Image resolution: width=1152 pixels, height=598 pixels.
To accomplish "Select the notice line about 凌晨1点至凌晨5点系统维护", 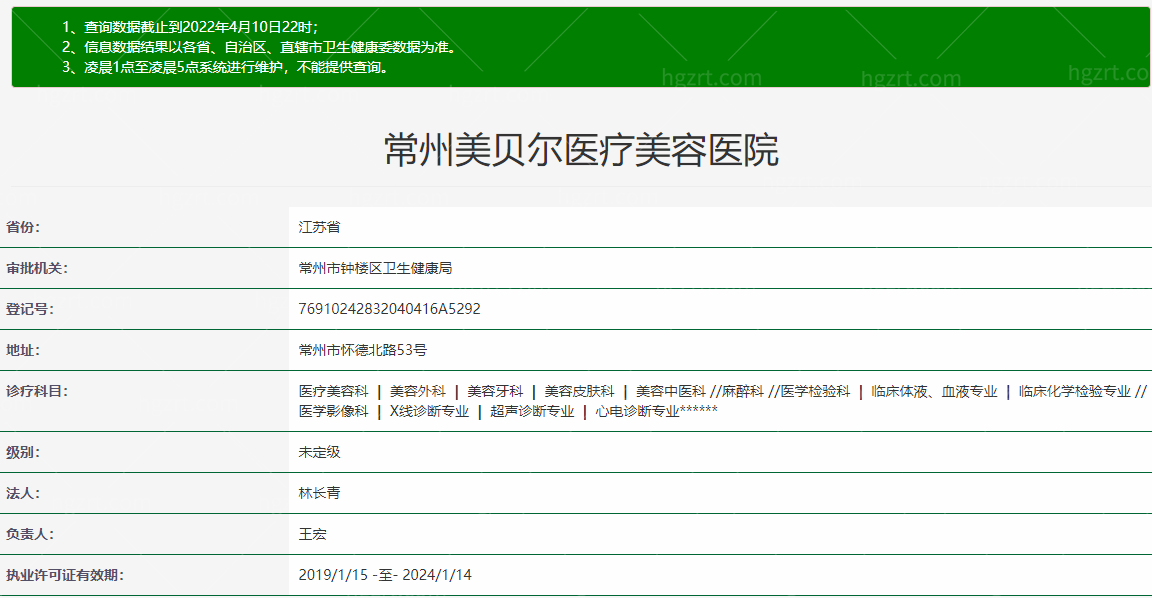I will click(x=226, y=67).
